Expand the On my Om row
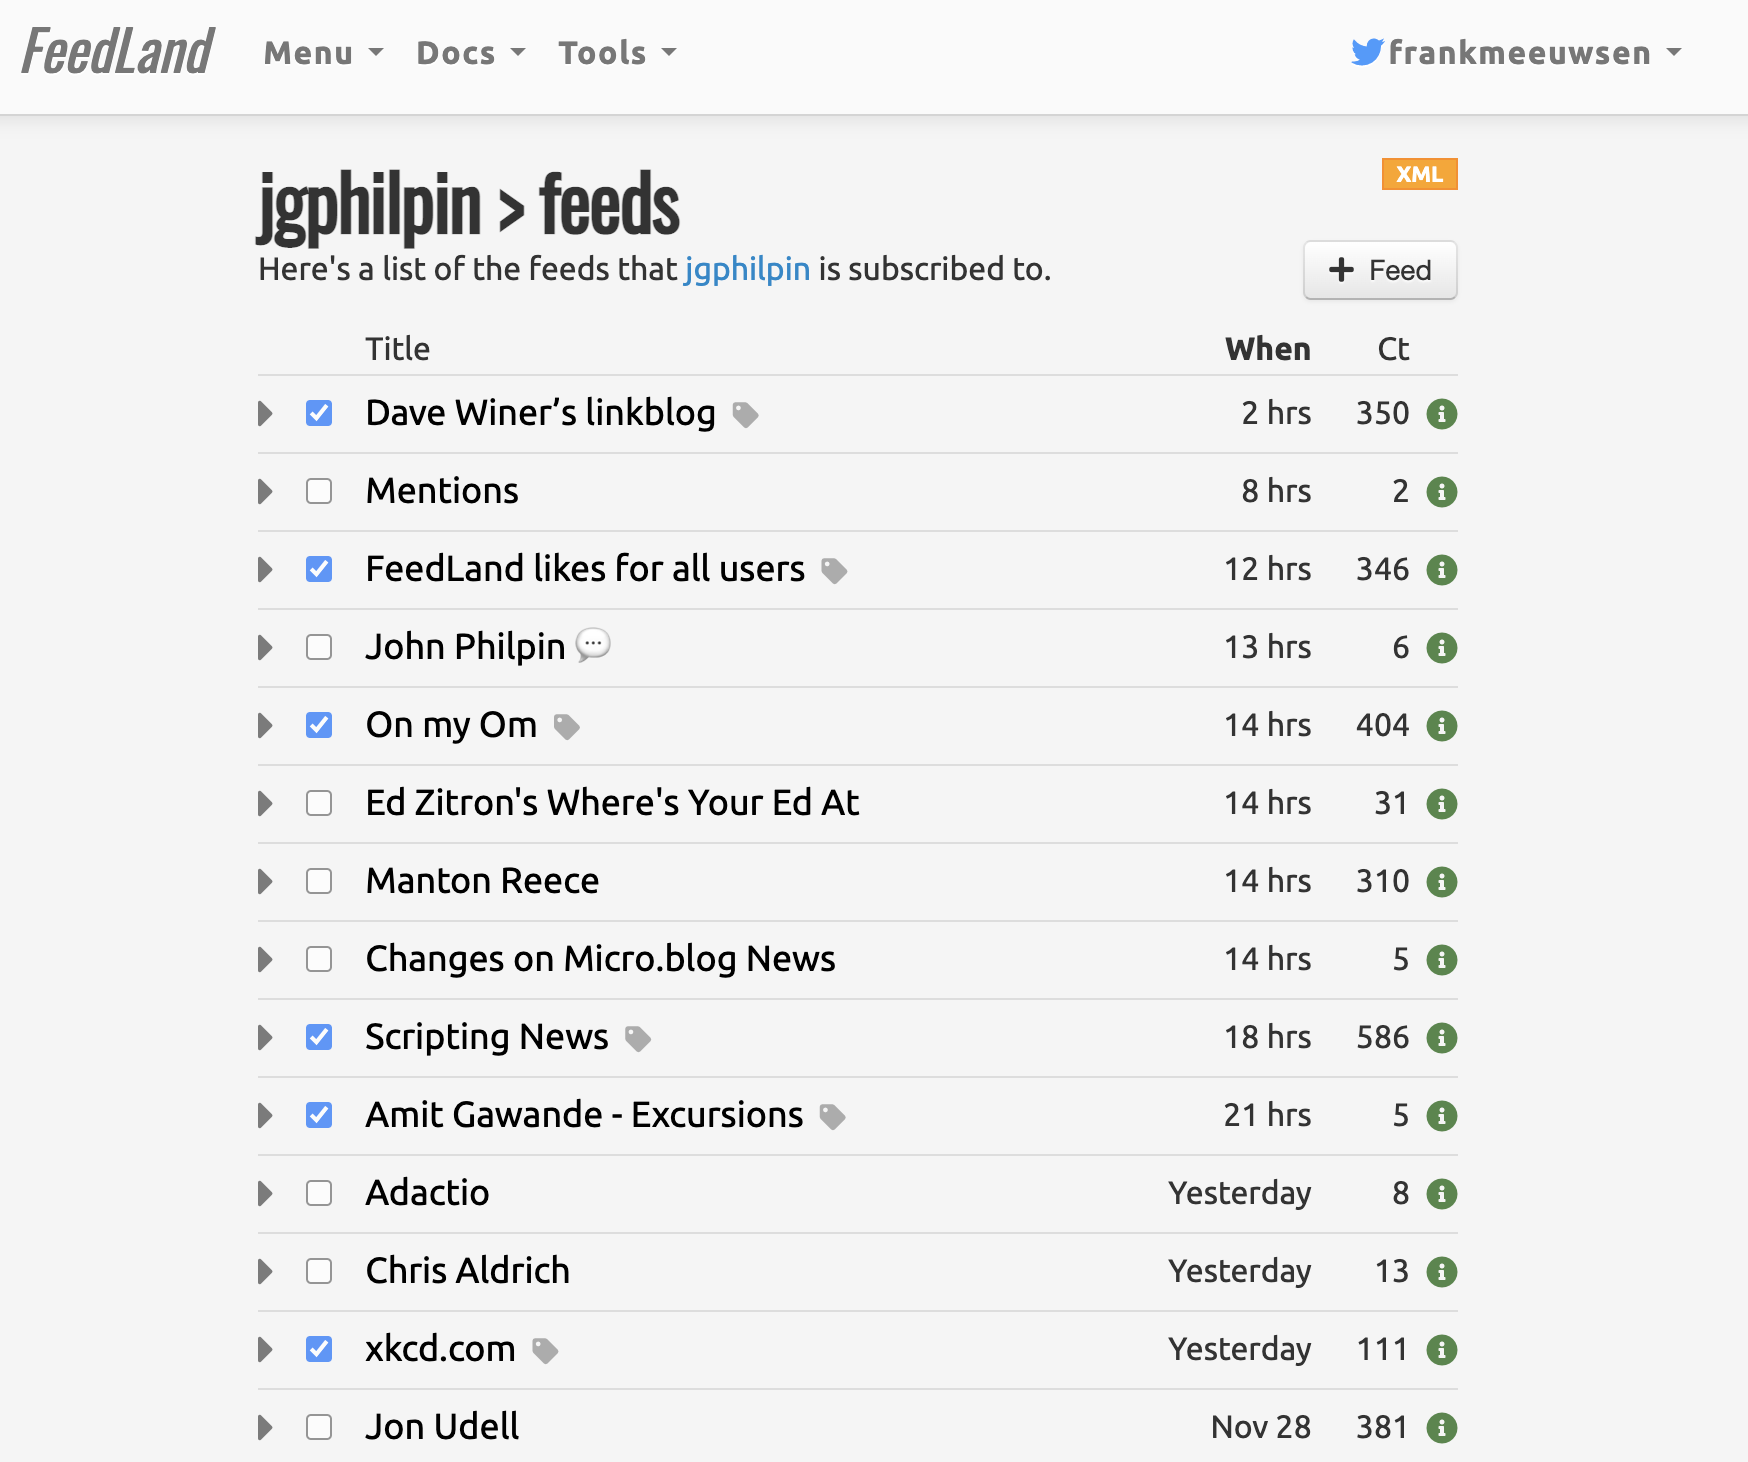The width and height of the screenshot is (1748, 1462). (x=265, y=725)
